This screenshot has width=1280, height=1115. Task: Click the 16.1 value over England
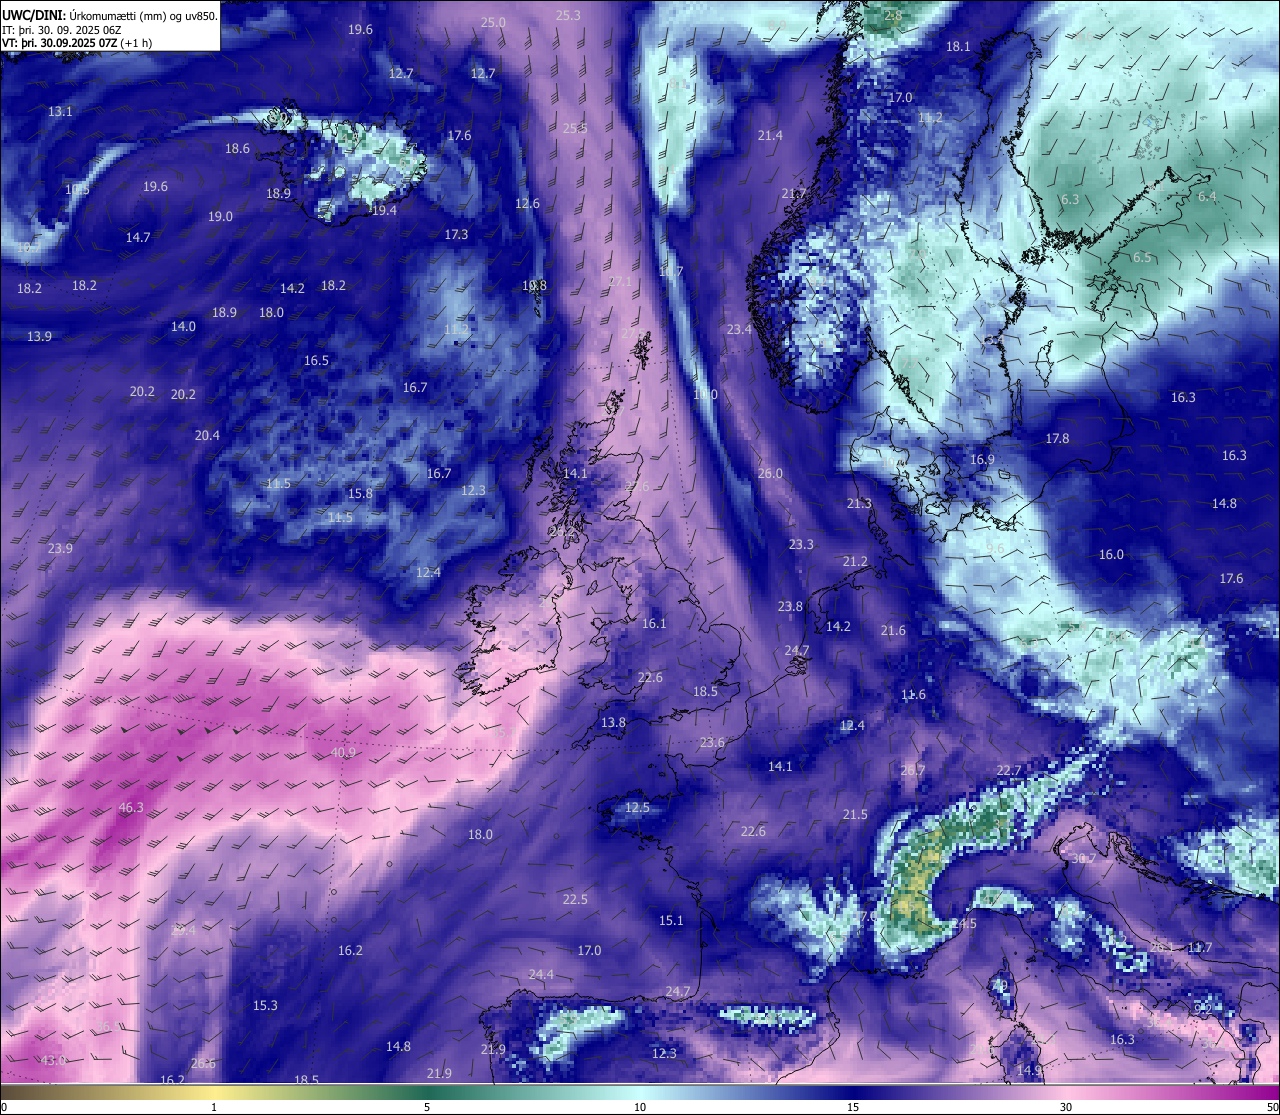click(654, 624)
